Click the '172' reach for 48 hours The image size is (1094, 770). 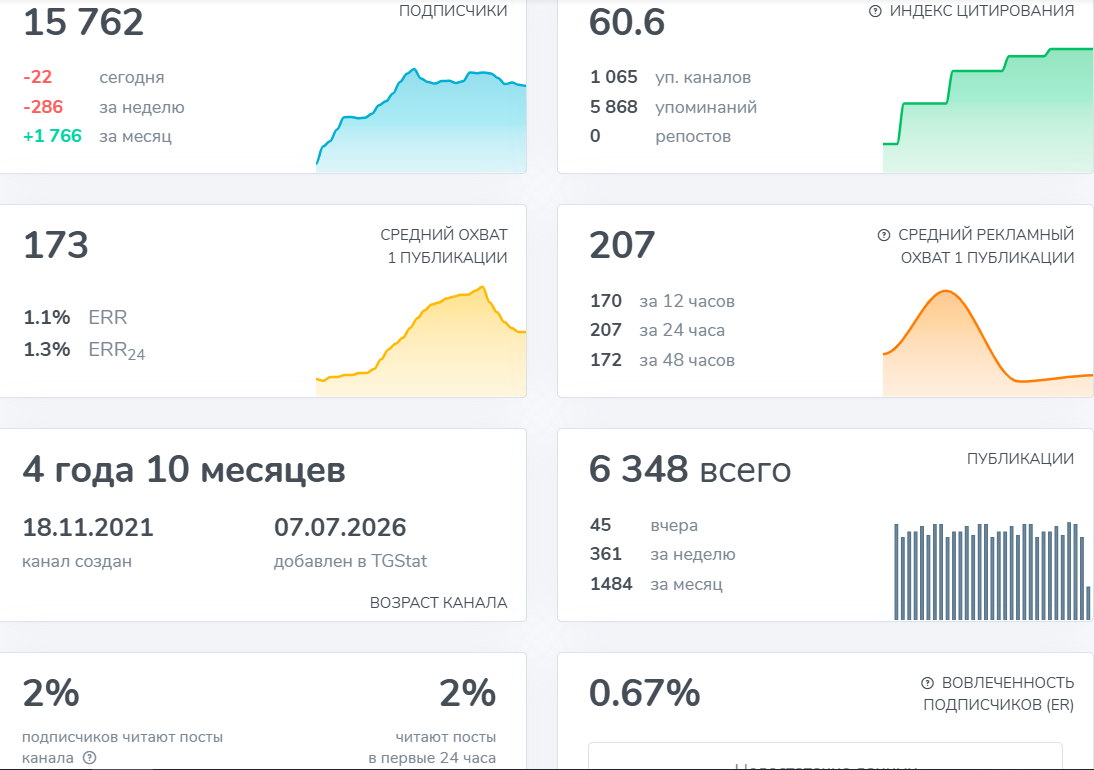(x=606, y=360)
